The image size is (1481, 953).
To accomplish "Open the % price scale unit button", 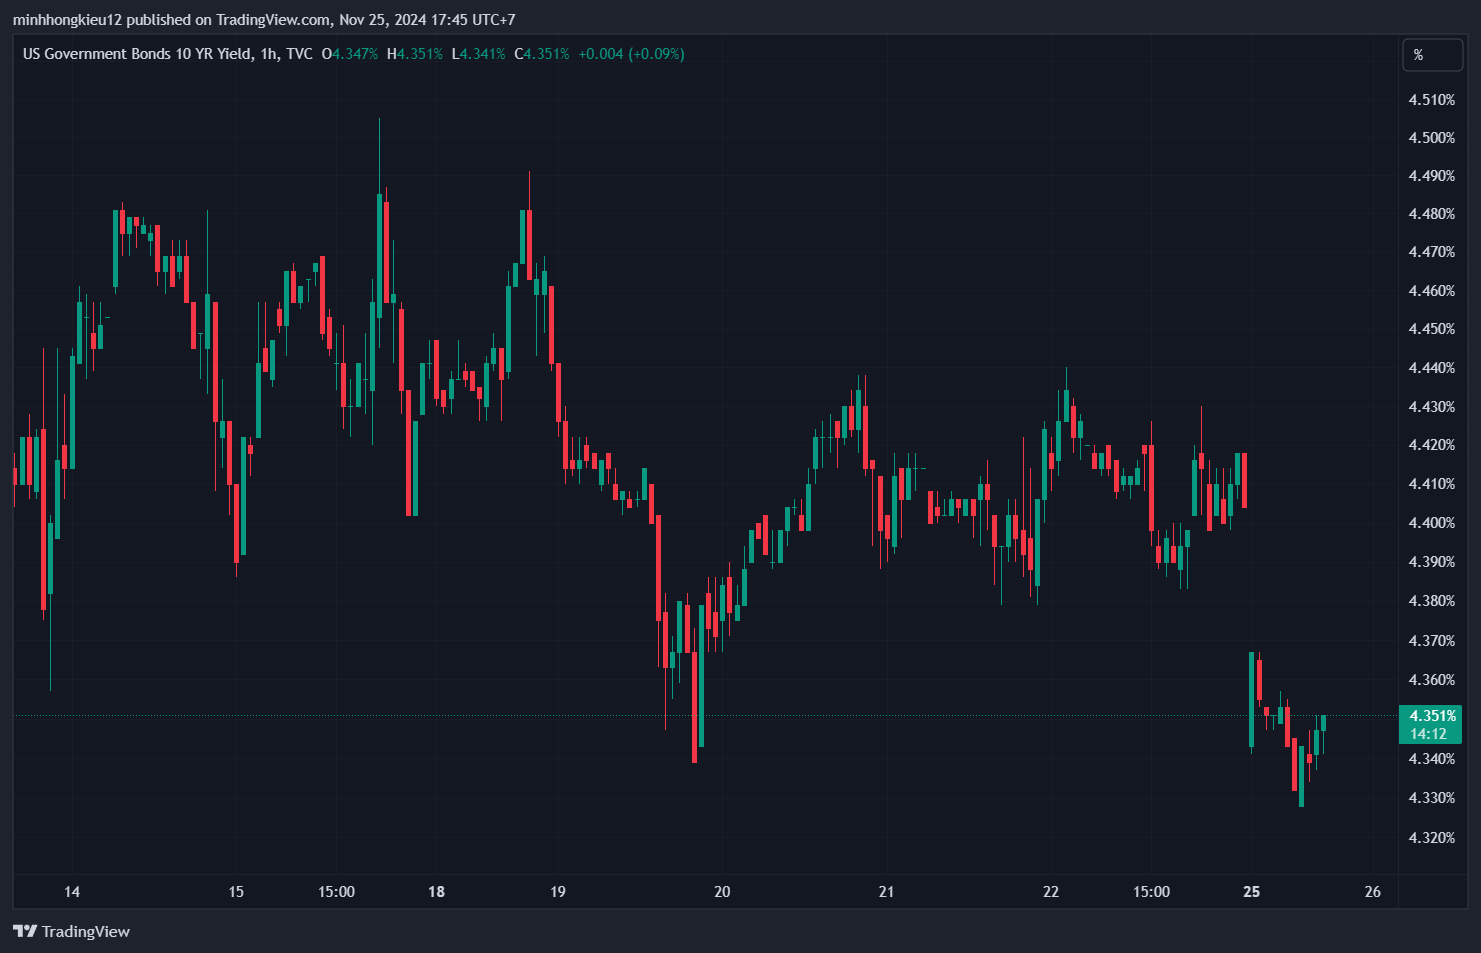I will (x=1433, y=55).
